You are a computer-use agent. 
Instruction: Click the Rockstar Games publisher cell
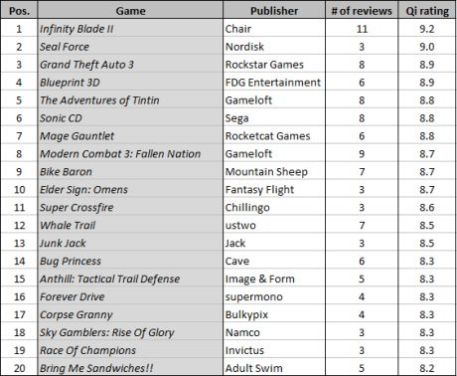pos(274,64)
